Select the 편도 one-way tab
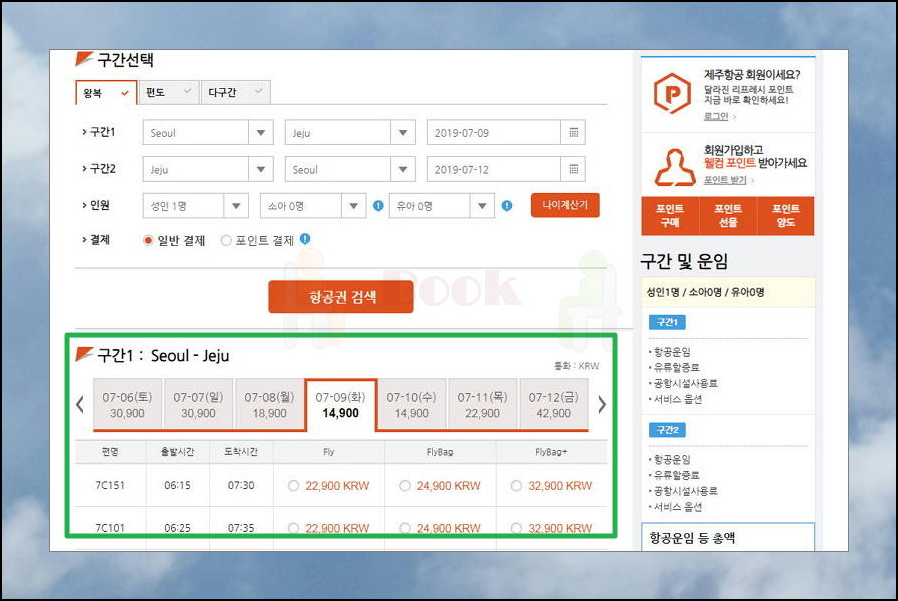This screenshot has height=601, width=898. pos(168,92)
